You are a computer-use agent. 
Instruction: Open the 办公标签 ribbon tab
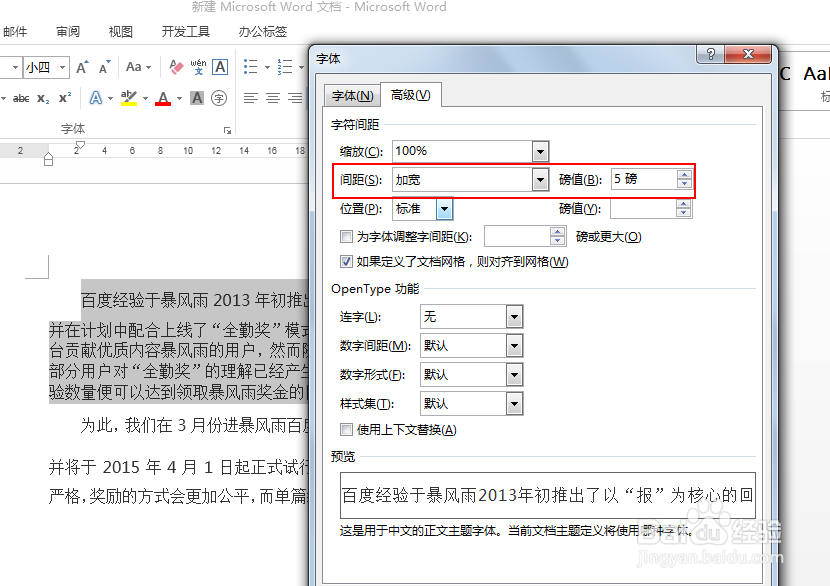point(263,32)
